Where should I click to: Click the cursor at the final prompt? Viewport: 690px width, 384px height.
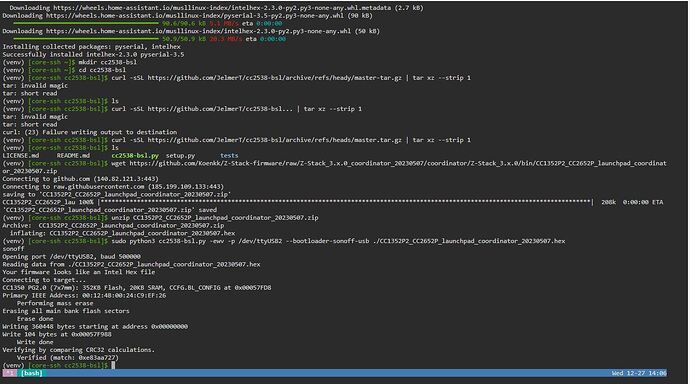point(113,366)
